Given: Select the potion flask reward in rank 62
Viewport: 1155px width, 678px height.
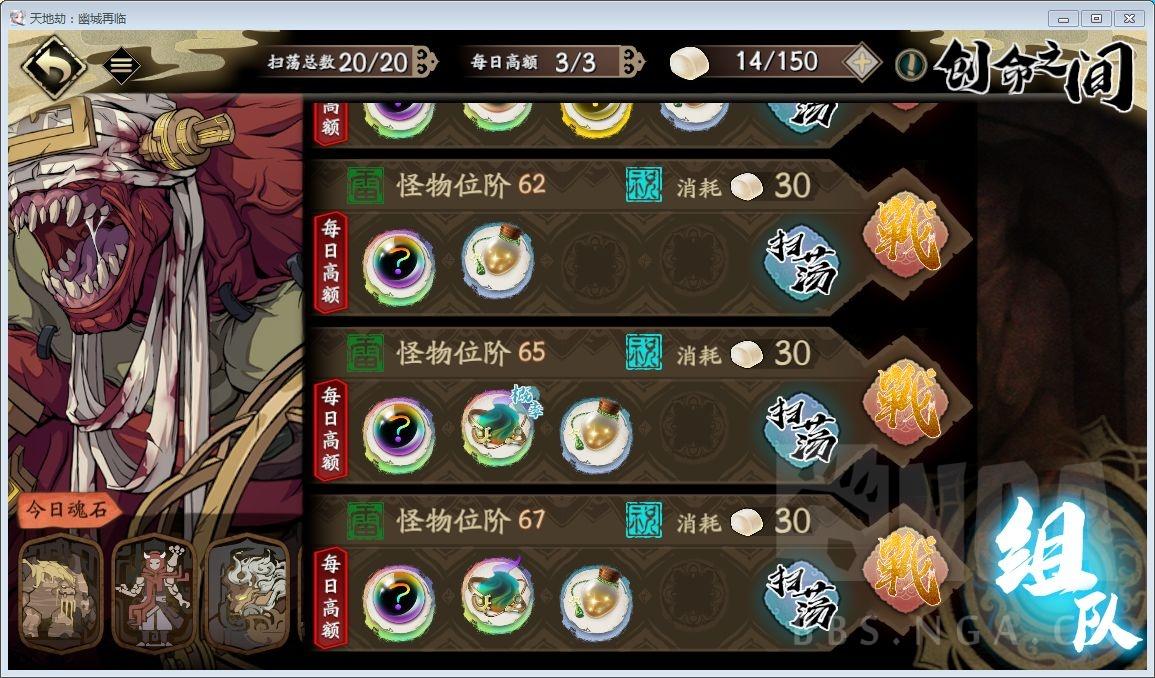Looking at the screenshot, I should point(498,261).
